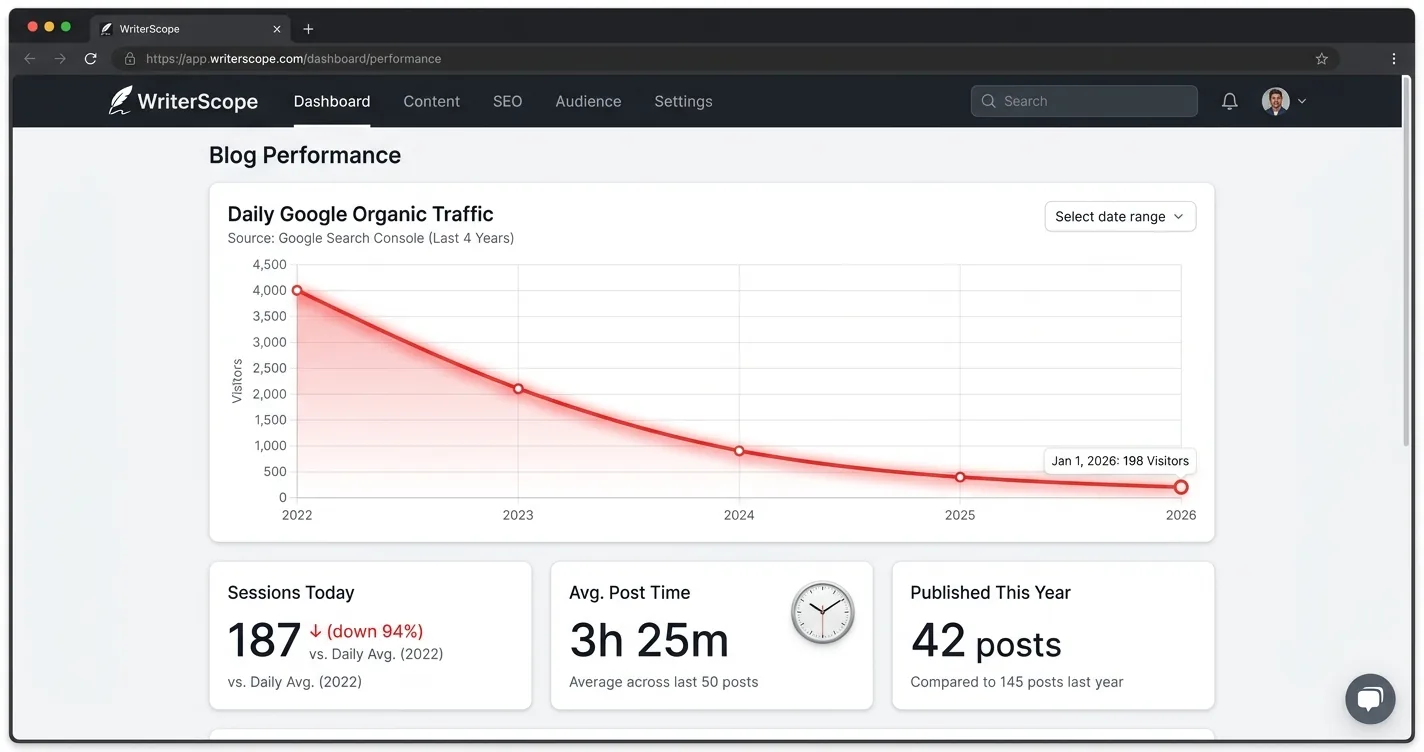Screen dimensions: 1424x752
Task: Expand the chevron next to the user avatar
Action: click(1301, 101)
